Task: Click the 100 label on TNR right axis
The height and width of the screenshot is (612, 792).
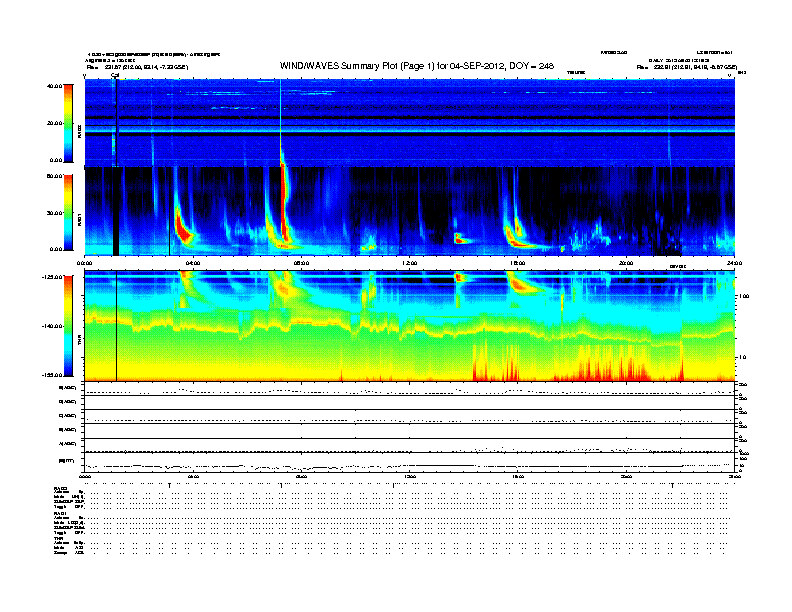Action: pyautogui.click(x=744, y=296)
